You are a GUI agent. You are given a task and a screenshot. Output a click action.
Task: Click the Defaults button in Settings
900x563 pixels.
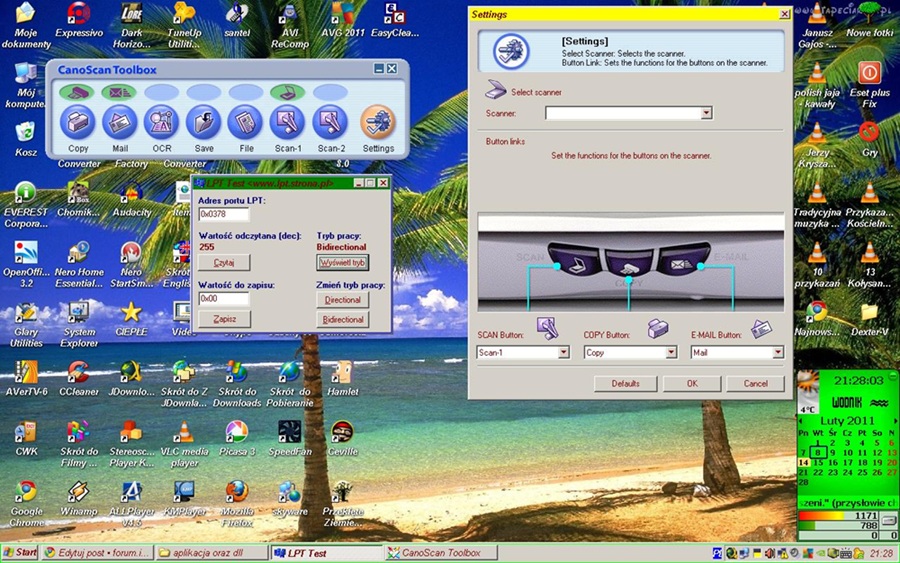coord(625,384)
